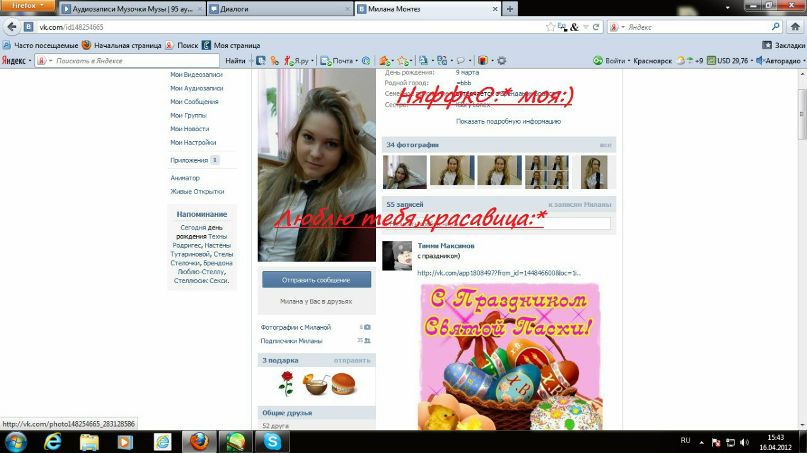Click the USD 29,76 currency rate widget

point(728,61)
